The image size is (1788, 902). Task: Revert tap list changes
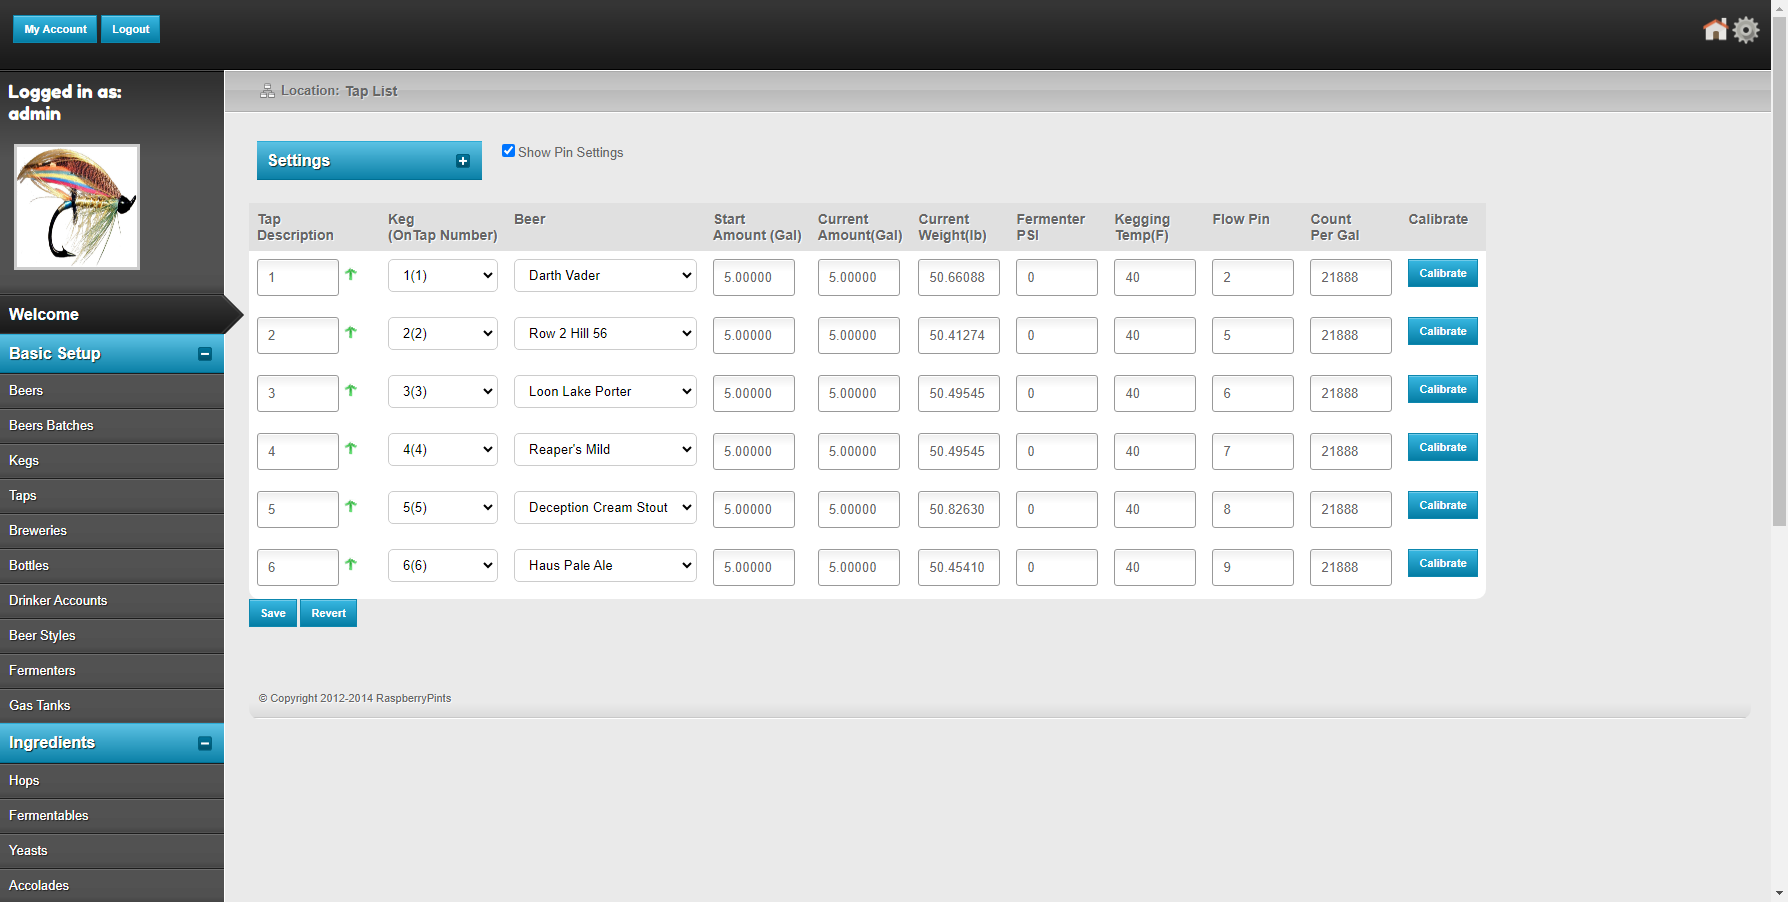point(328,613)
